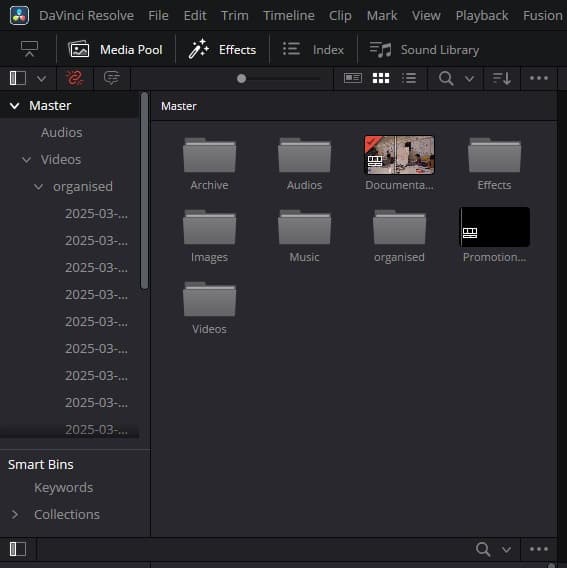Open the View menu

point(426,16)
